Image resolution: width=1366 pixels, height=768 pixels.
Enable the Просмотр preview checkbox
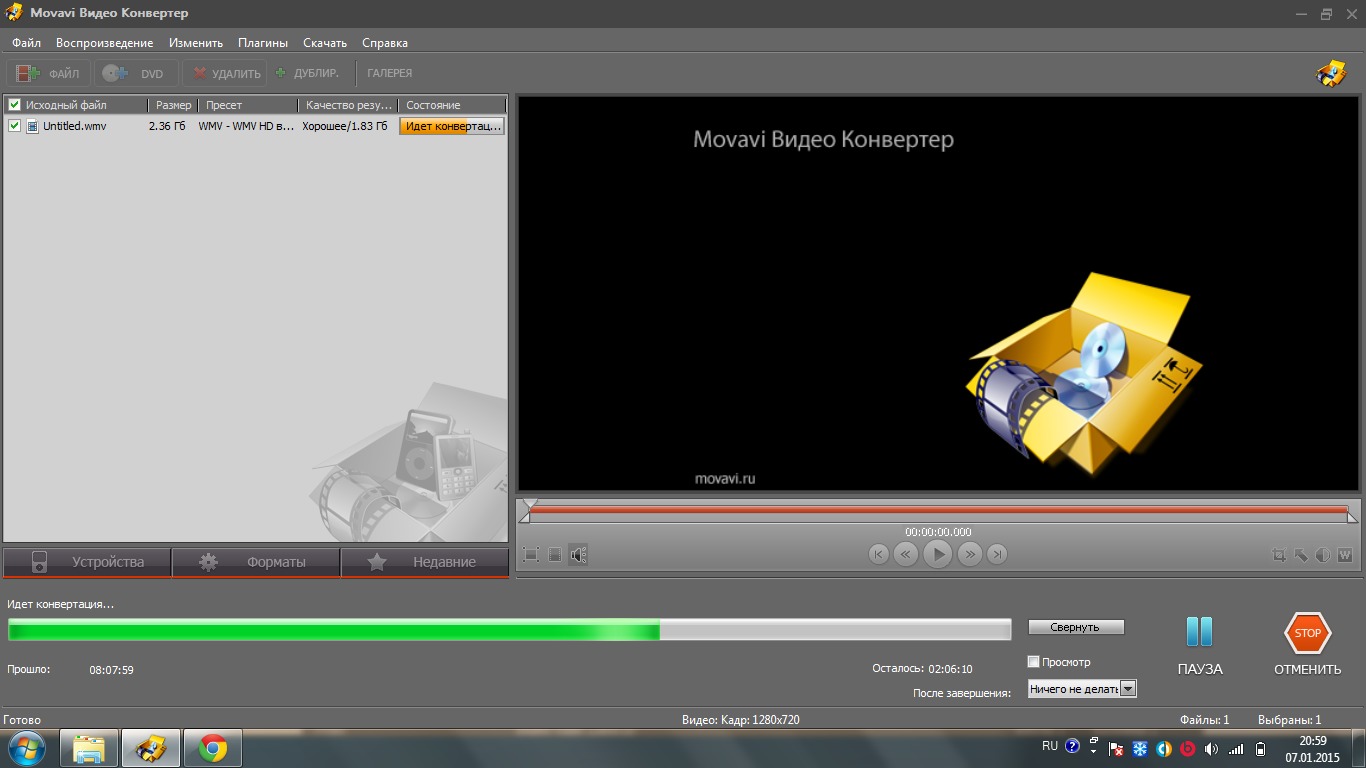point(1034,662)
